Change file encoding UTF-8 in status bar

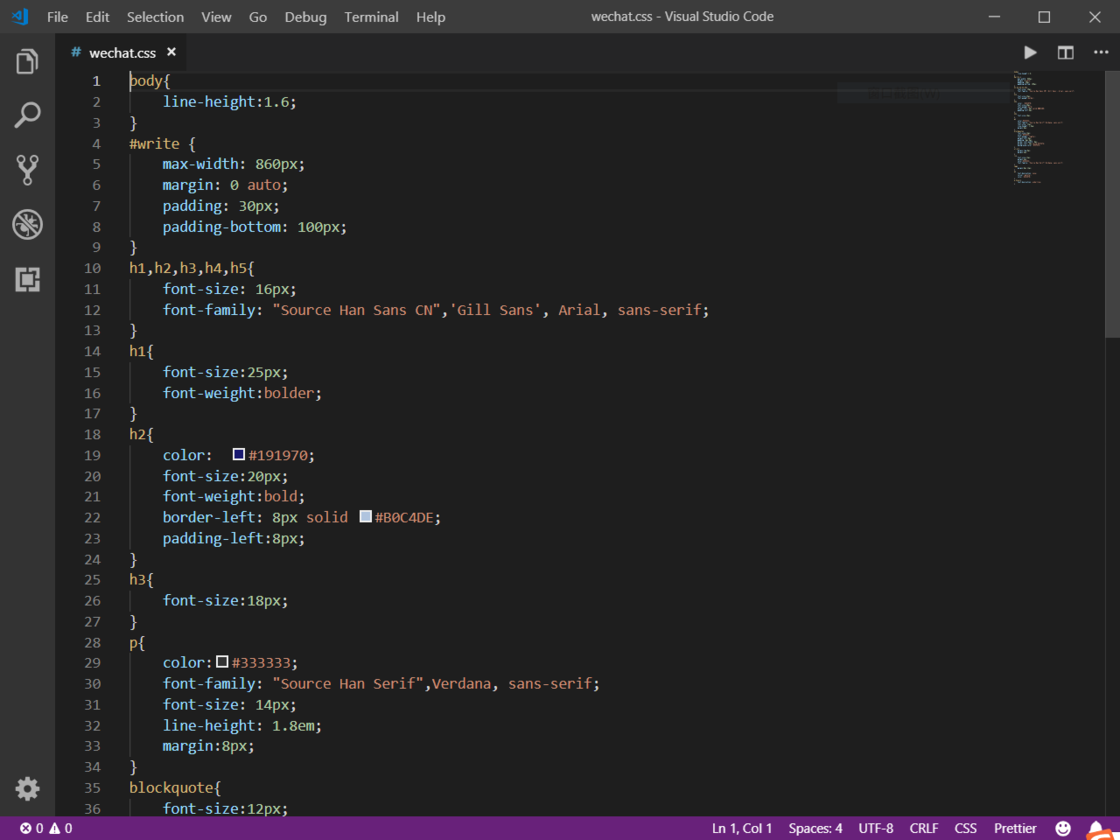click(x=875, y=828)
